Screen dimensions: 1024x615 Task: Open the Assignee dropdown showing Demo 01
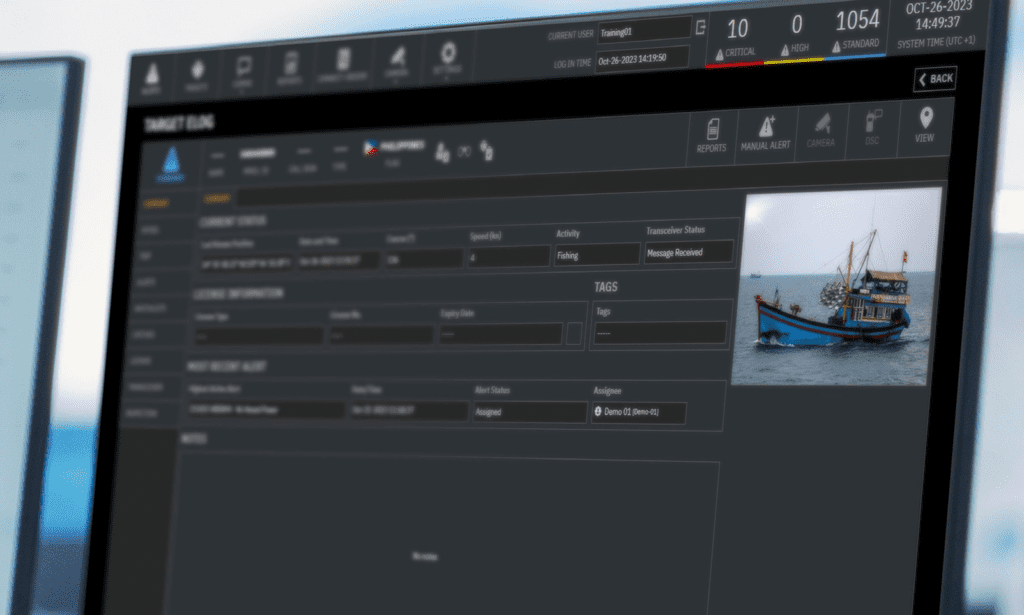click(637, 412)
